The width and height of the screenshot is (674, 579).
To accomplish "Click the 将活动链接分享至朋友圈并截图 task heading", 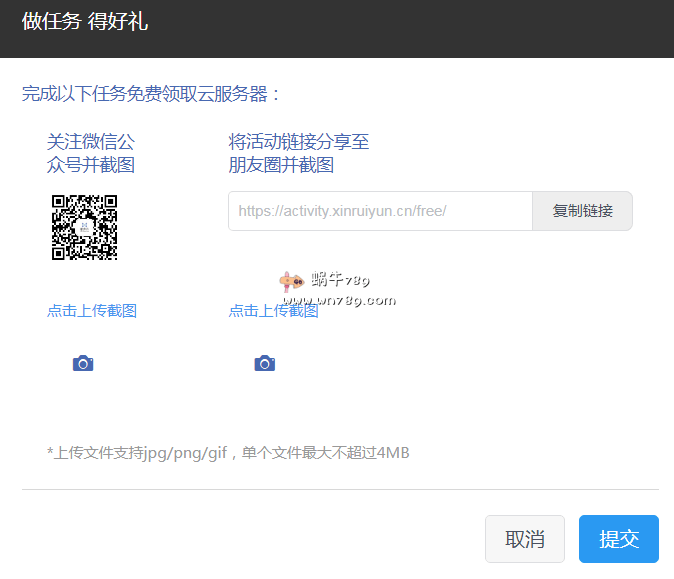I will [x=299, y=153].
